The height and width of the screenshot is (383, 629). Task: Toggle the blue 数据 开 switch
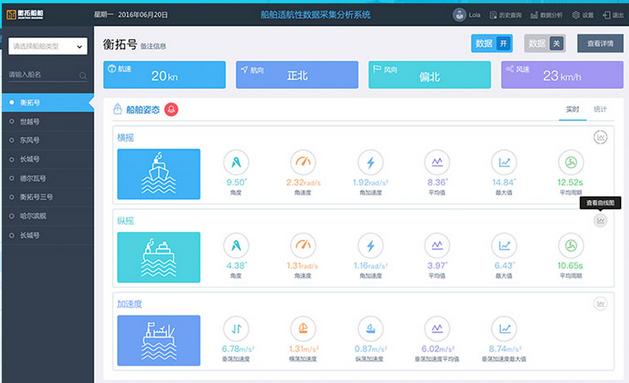tap(492, 43)
